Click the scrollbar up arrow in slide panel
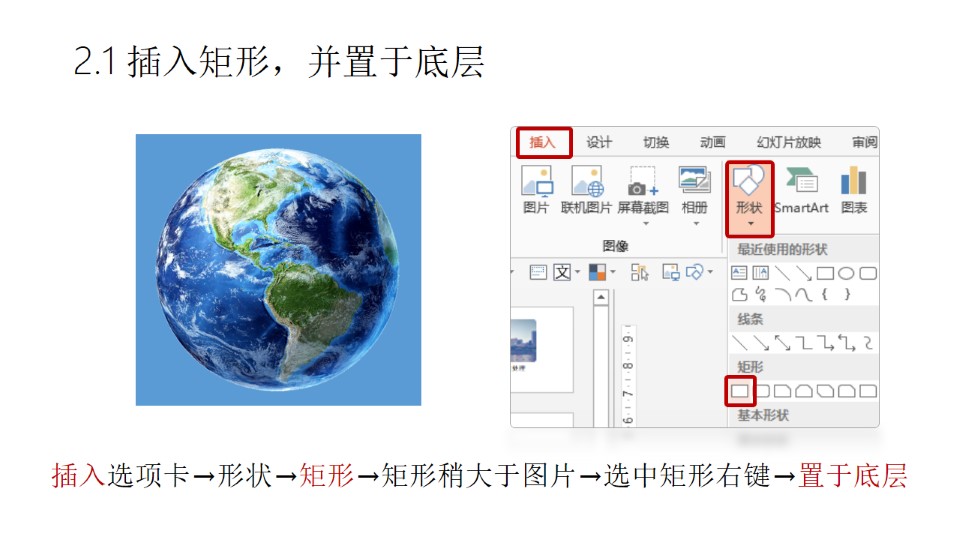960x540 pixels. coord(601,297)
